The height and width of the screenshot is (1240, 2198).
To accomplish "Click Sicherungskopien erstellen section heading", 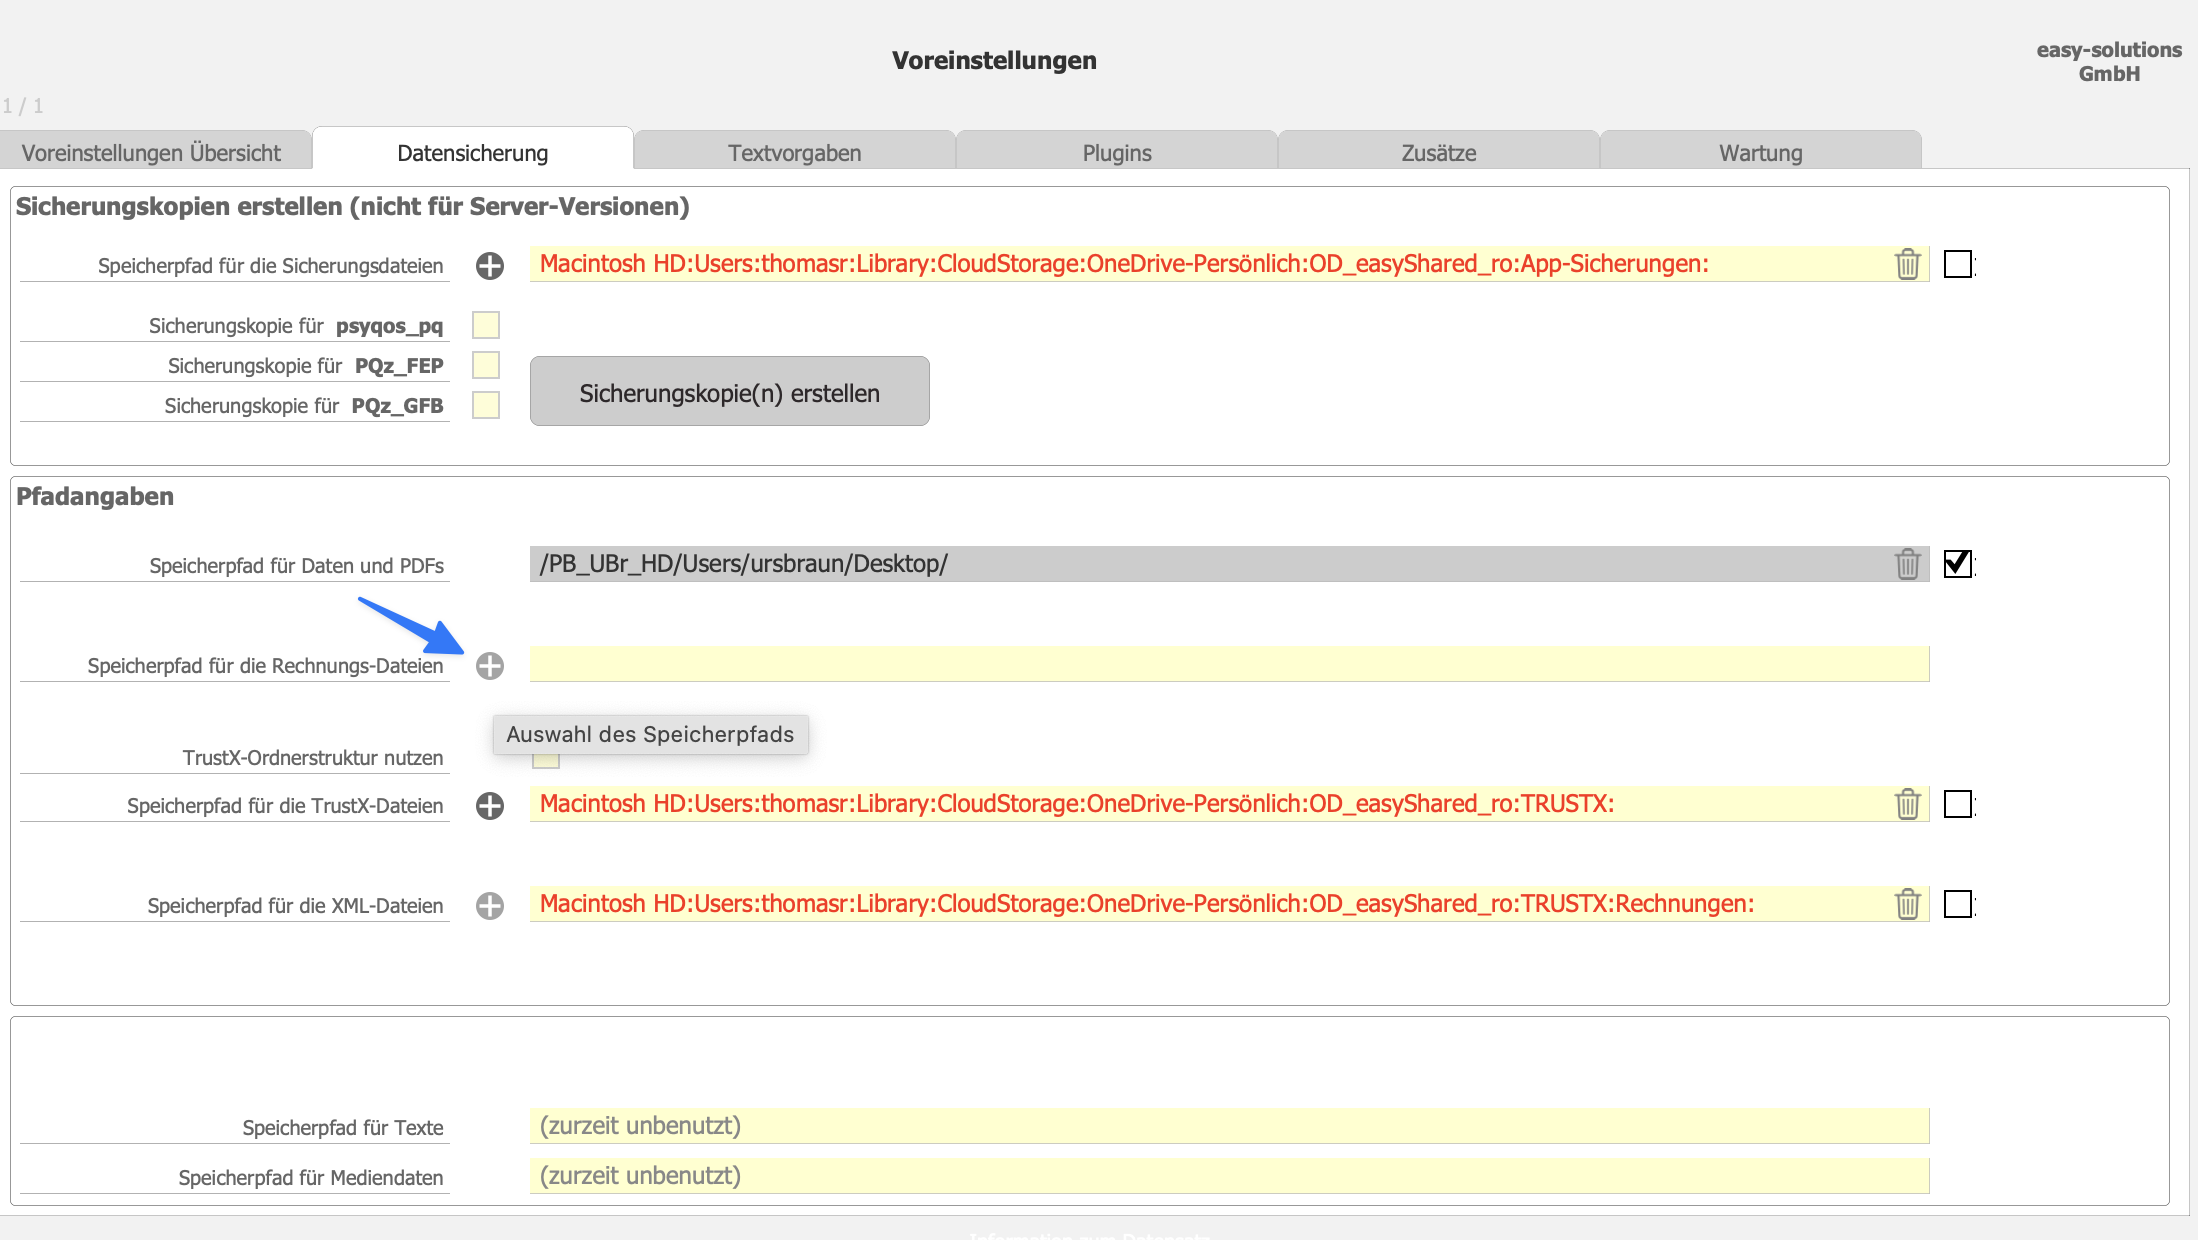I will point(353,207).
